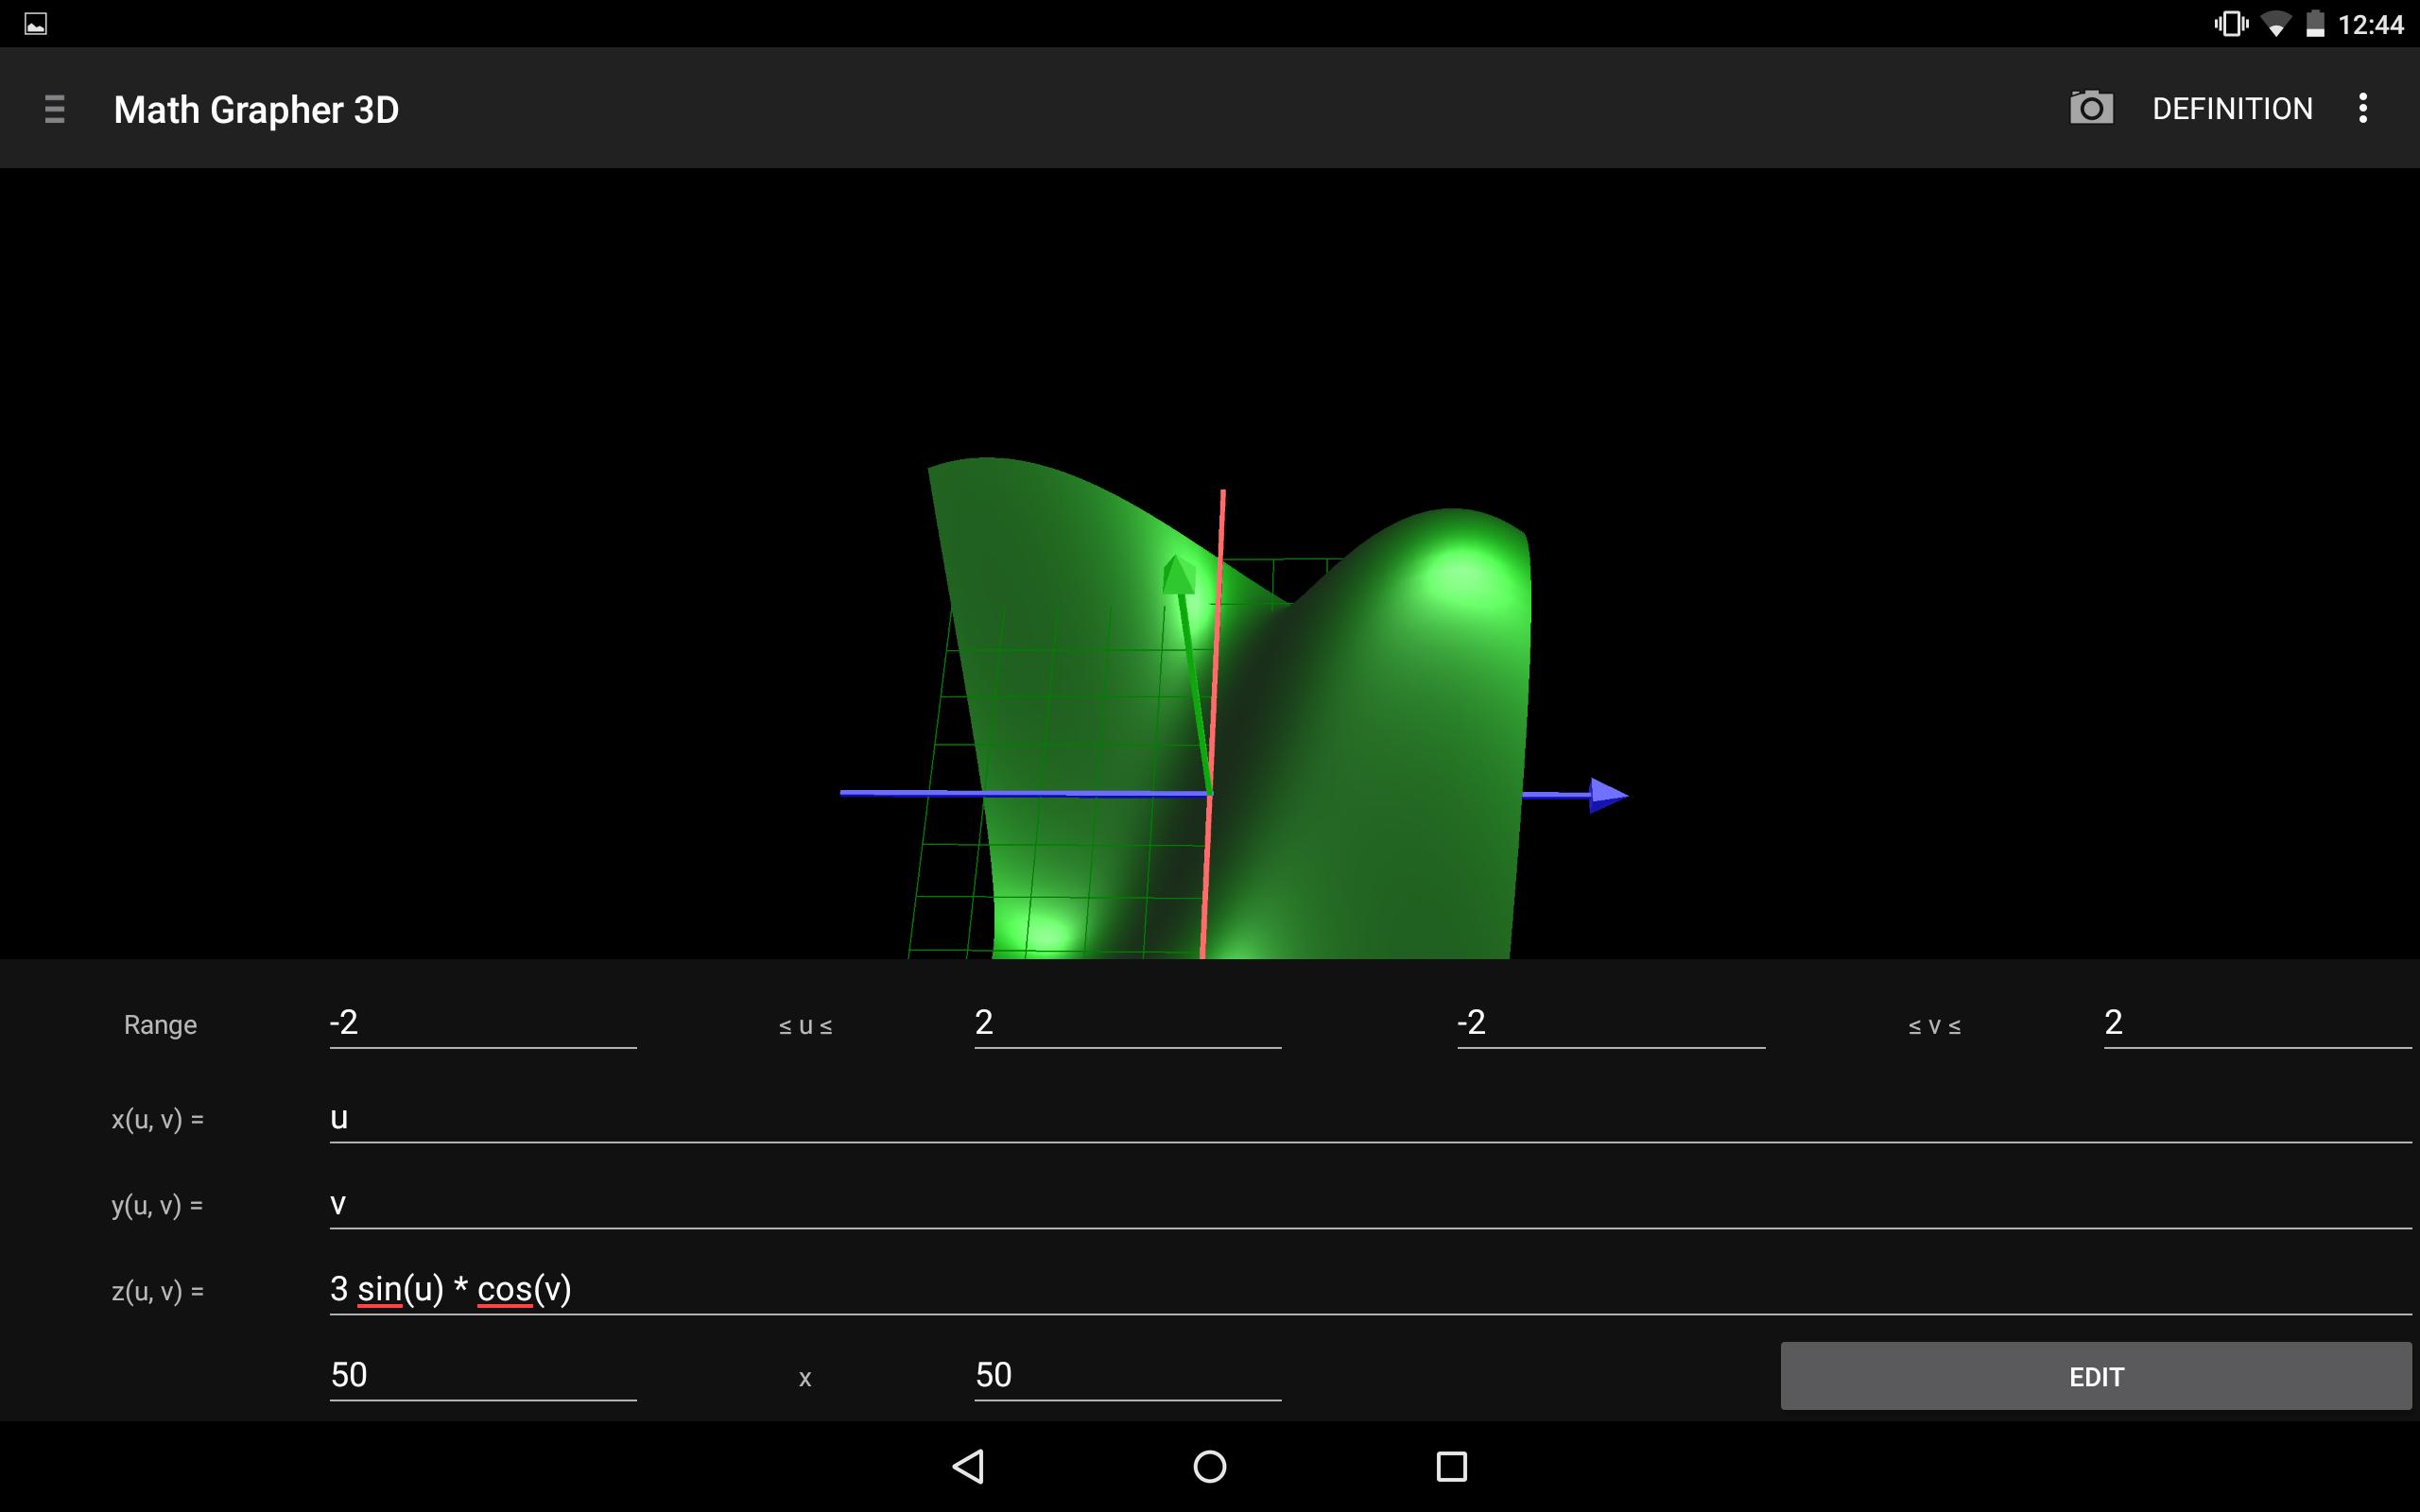Tap the 12:44 clock
The width and height of the screenshot is (2420, 1512).
(x=2370, y=25)
